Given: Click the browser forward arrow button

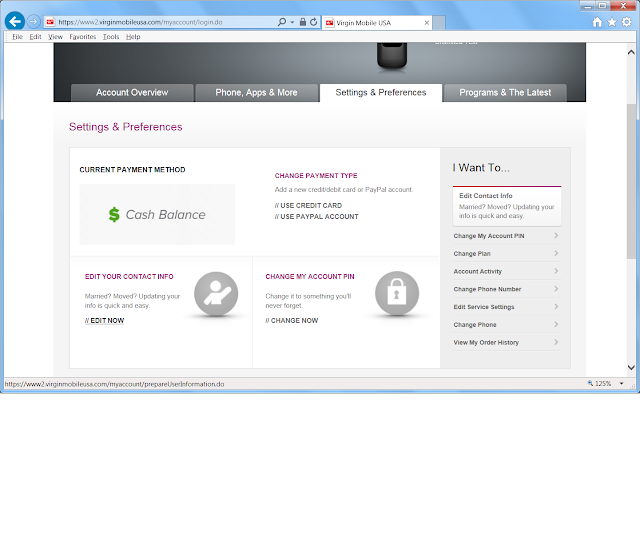Looking at the screenshot, I should click(34, 21).
